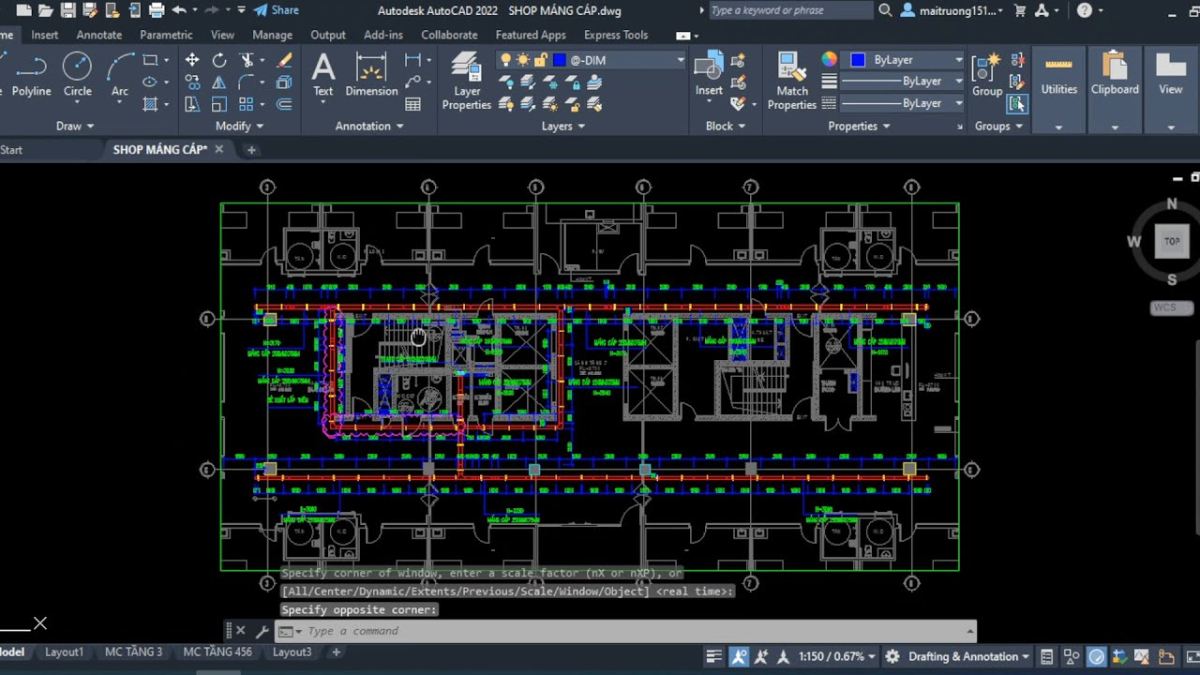The height and width of the screenshot is (675, 1200).
Task: Select the Move tool
Action: tap(192, 60)
